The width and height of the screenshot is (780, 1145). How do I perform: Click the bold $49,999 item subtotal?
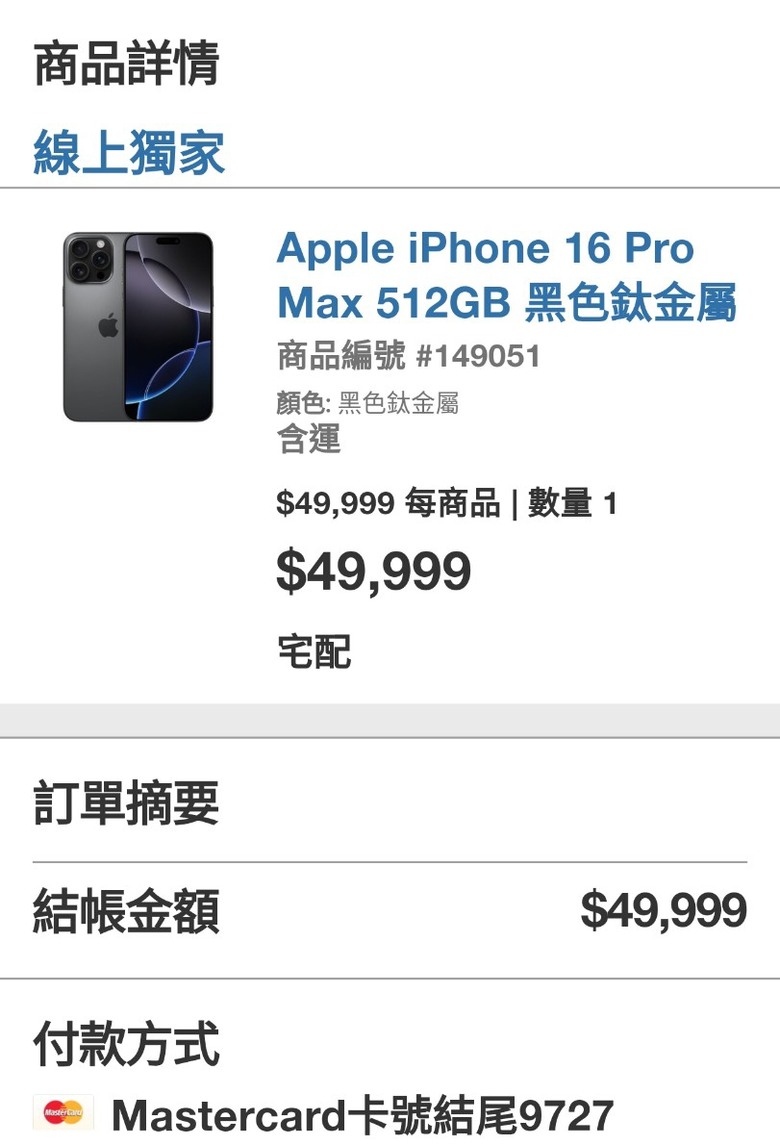373,571
